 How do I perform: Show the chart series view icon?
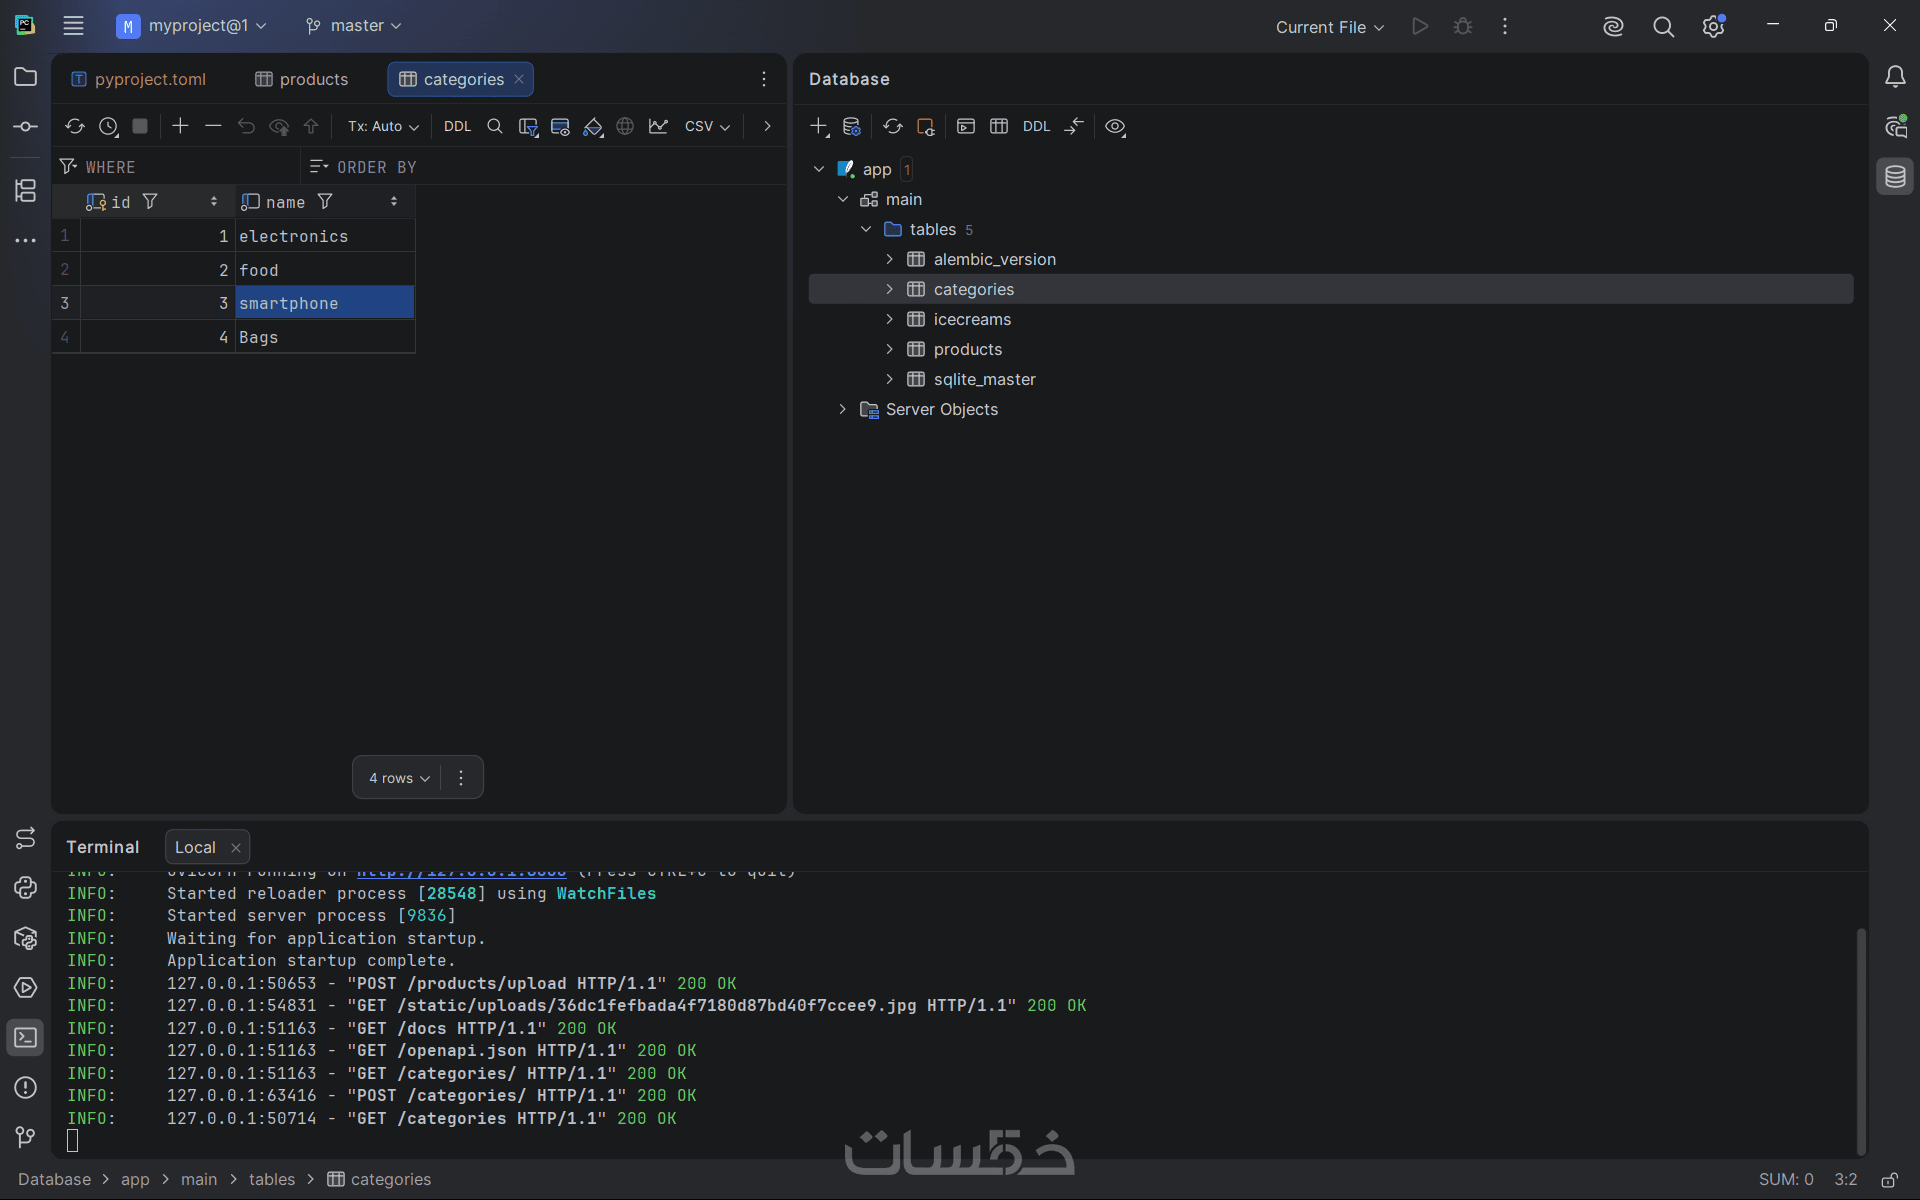click(658, 126)
